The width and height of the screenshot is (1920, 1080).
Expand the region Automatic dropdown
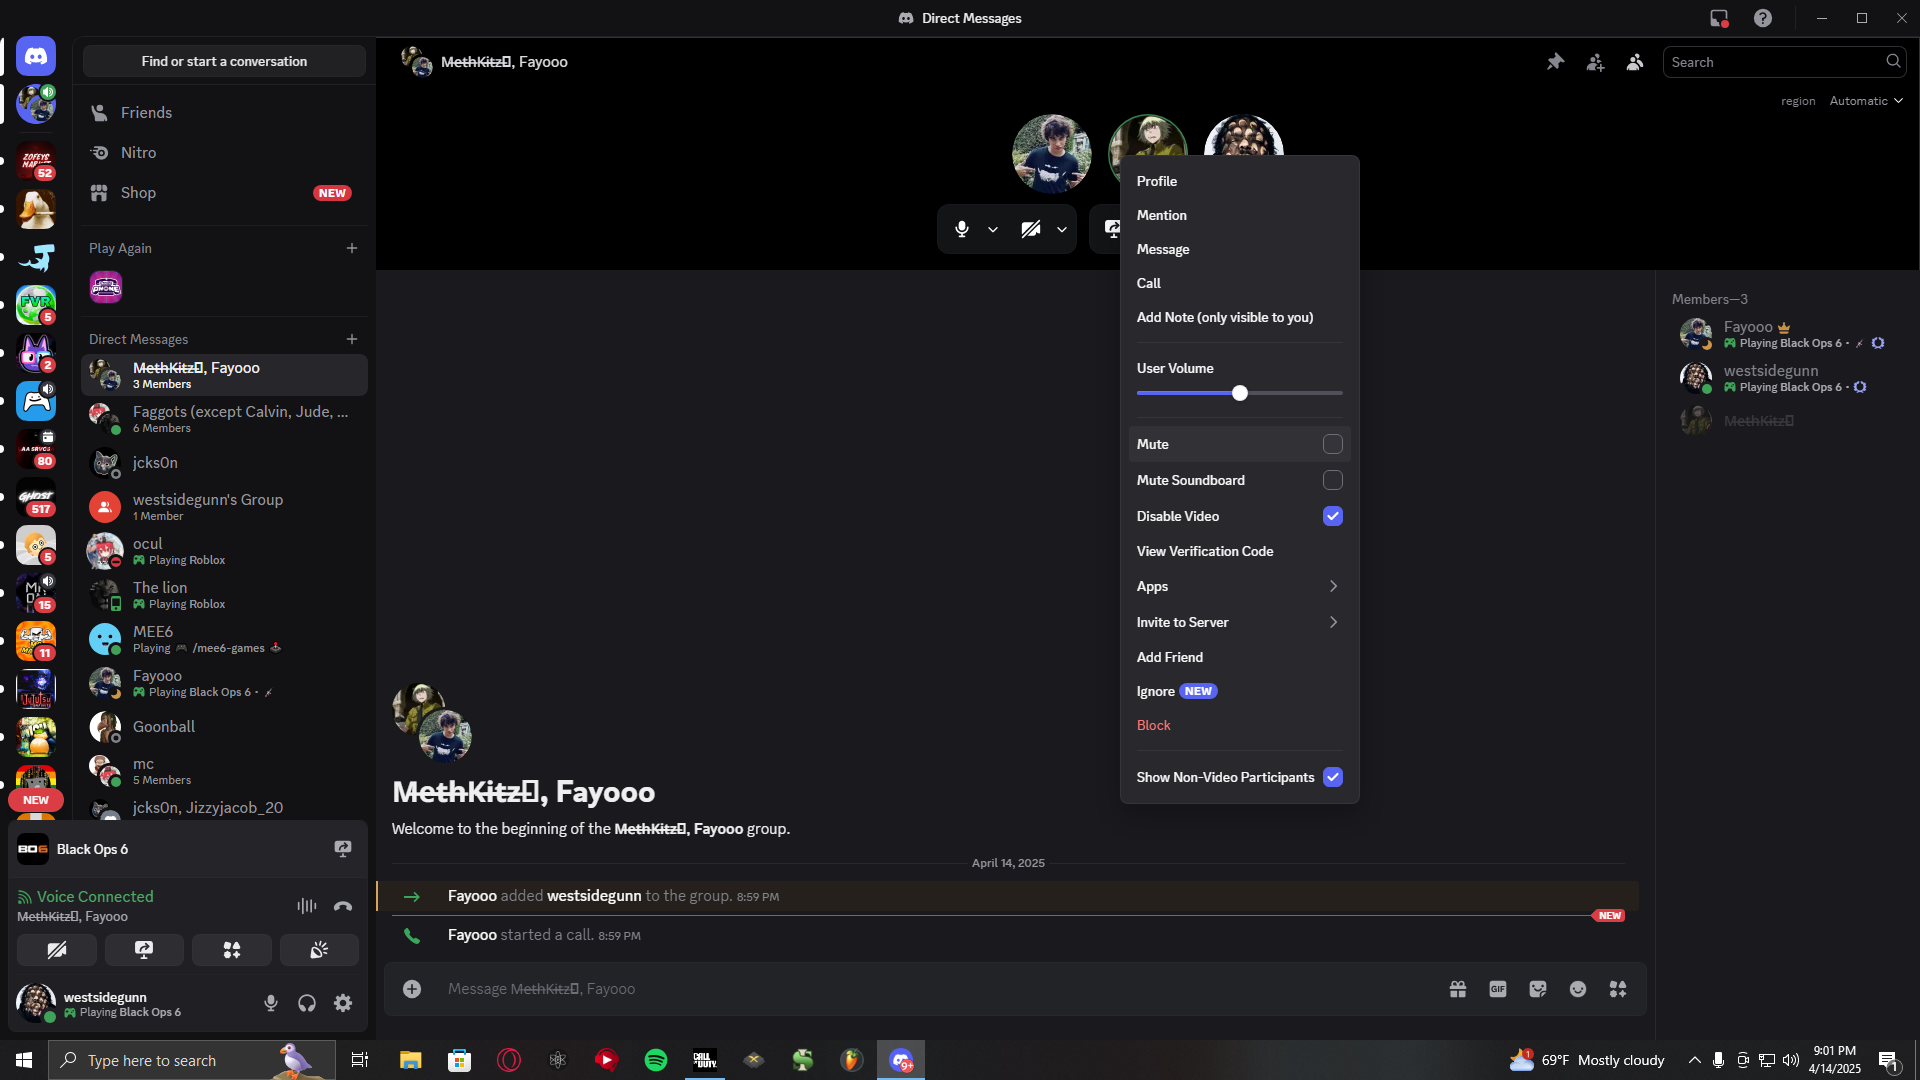[1866, 101]
